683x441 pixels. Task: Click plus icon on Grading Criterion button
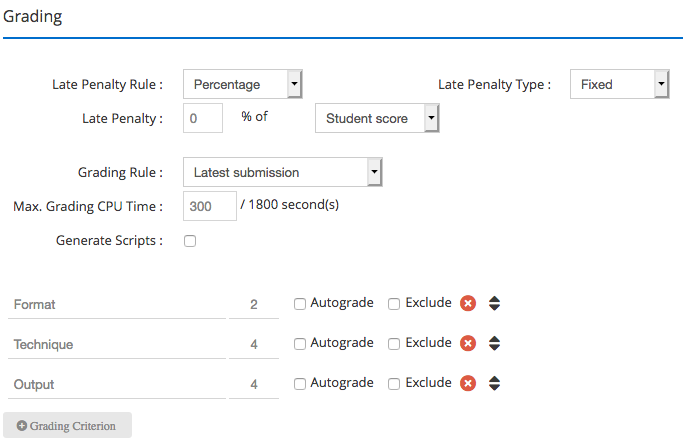coord(22,425)
